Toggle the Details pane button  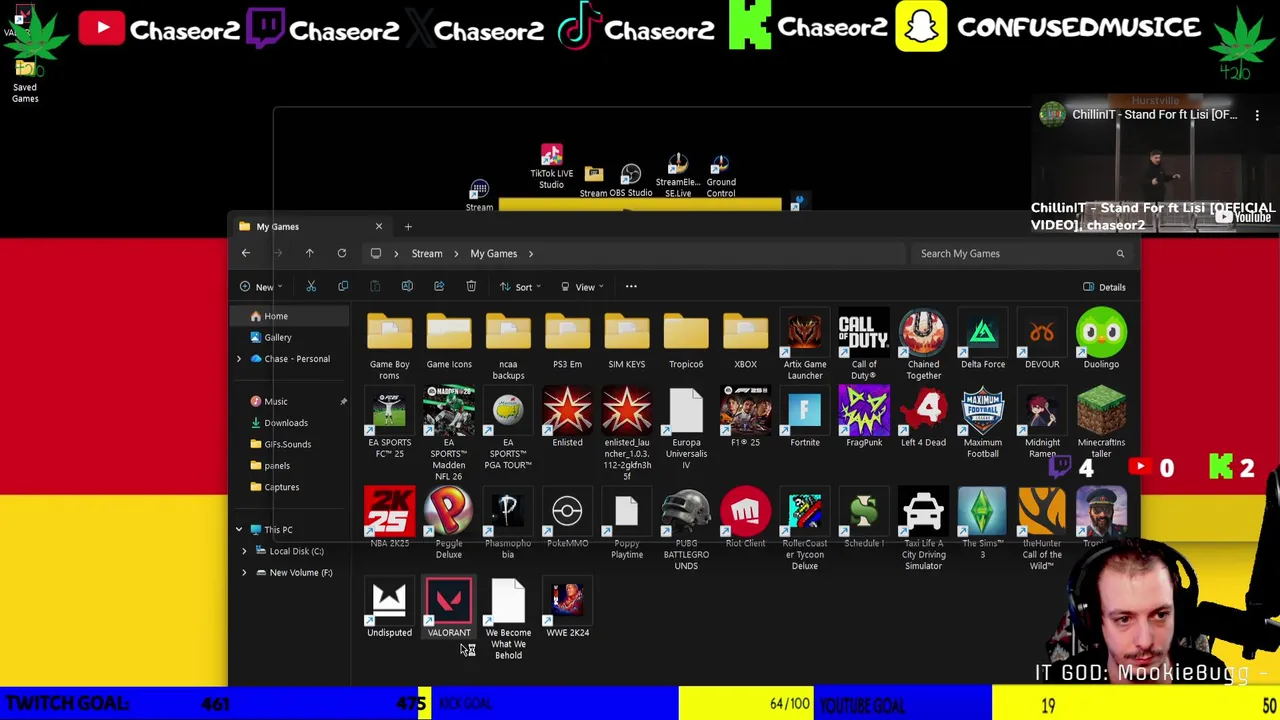click(1104, 287)
